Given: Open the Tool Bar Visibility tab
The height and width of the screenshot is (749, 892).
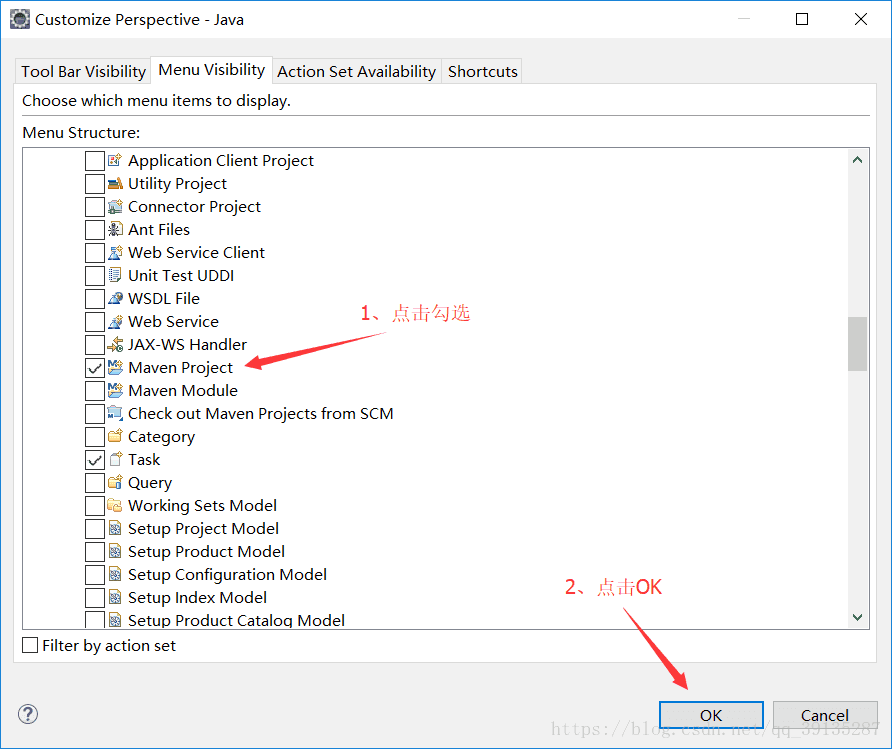Looking at the screenshot, I should [84, 72].
